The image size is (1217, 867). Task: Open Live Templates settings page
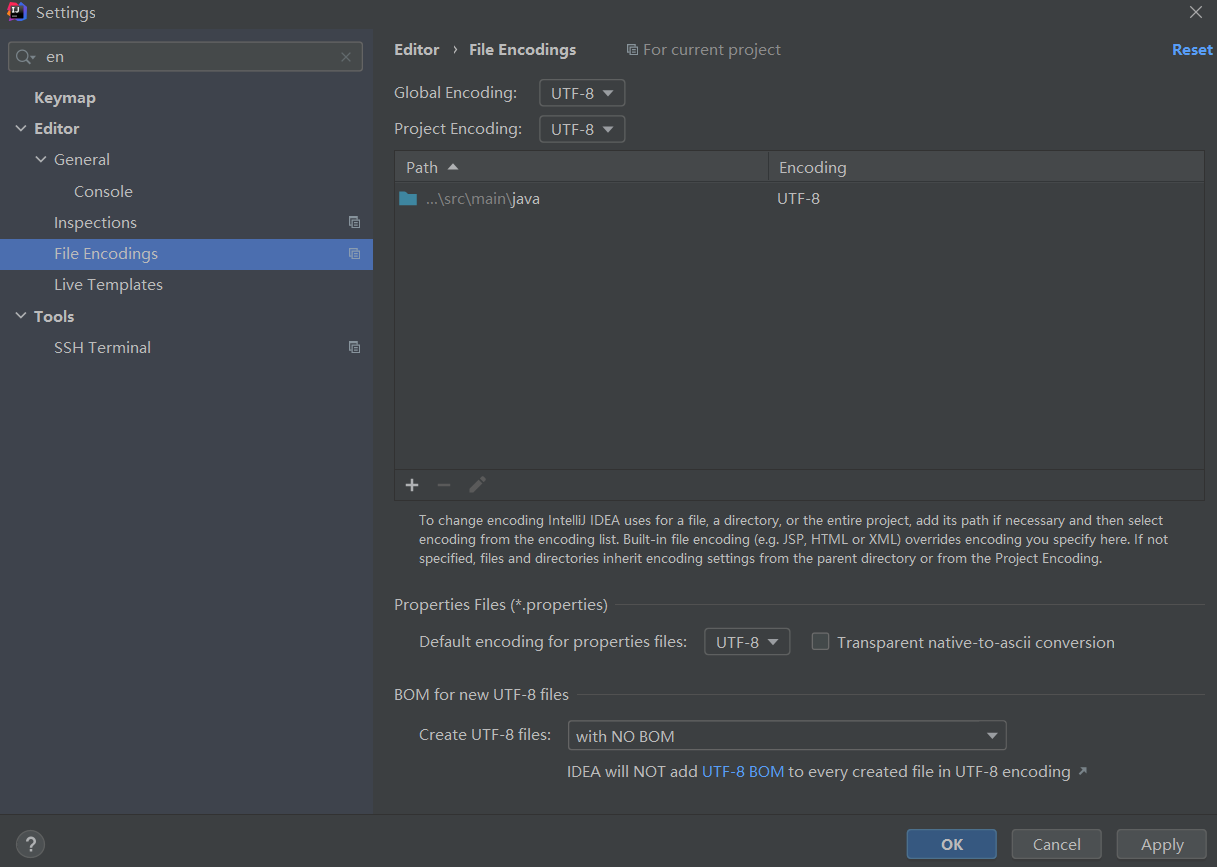108,285
